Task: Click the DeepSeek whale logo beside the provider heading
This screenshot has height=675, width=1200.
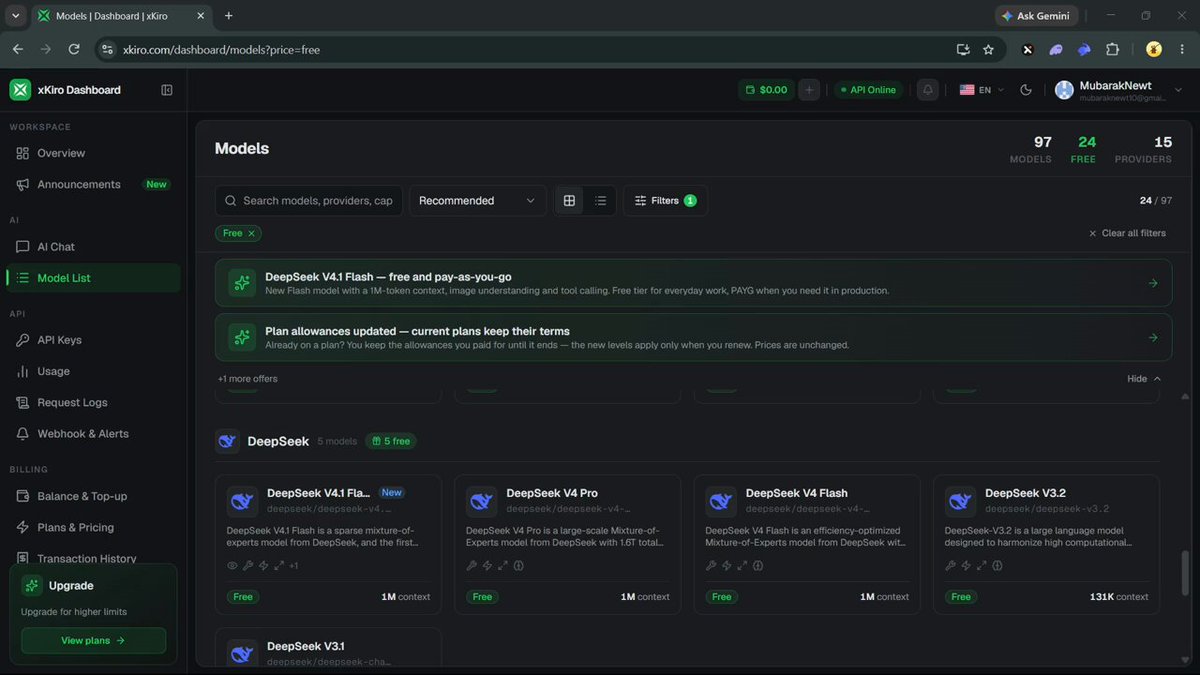Action: 228,441
